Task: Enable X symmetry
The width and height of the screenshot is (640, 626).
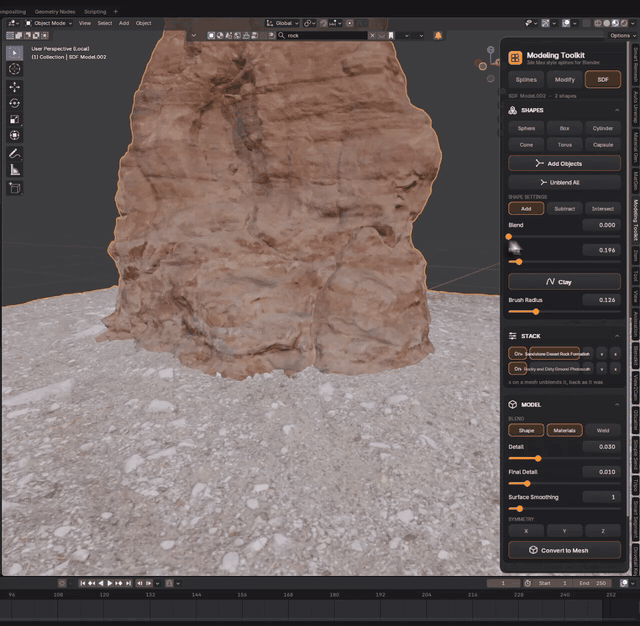Action: point(526,531)
